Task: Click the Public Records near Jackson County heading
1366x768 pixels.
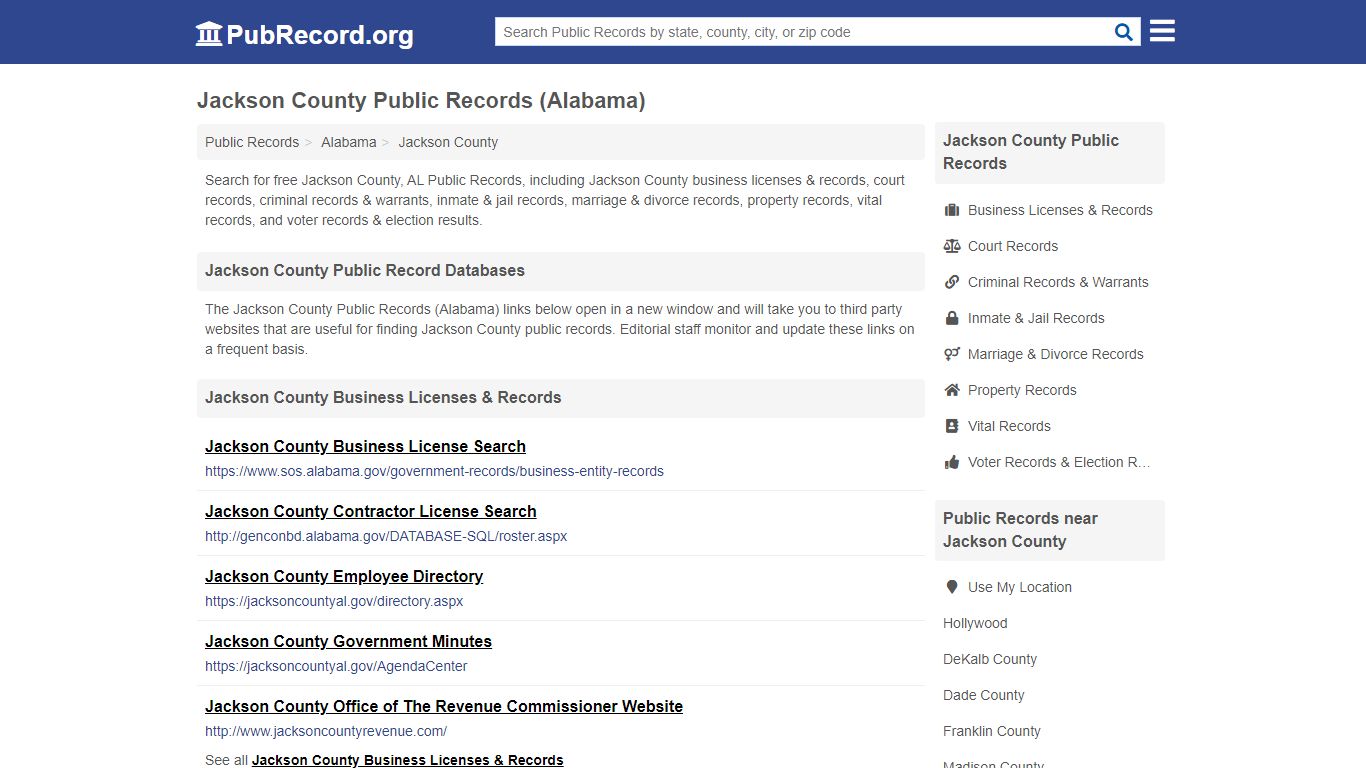Action: [1020, 530]
